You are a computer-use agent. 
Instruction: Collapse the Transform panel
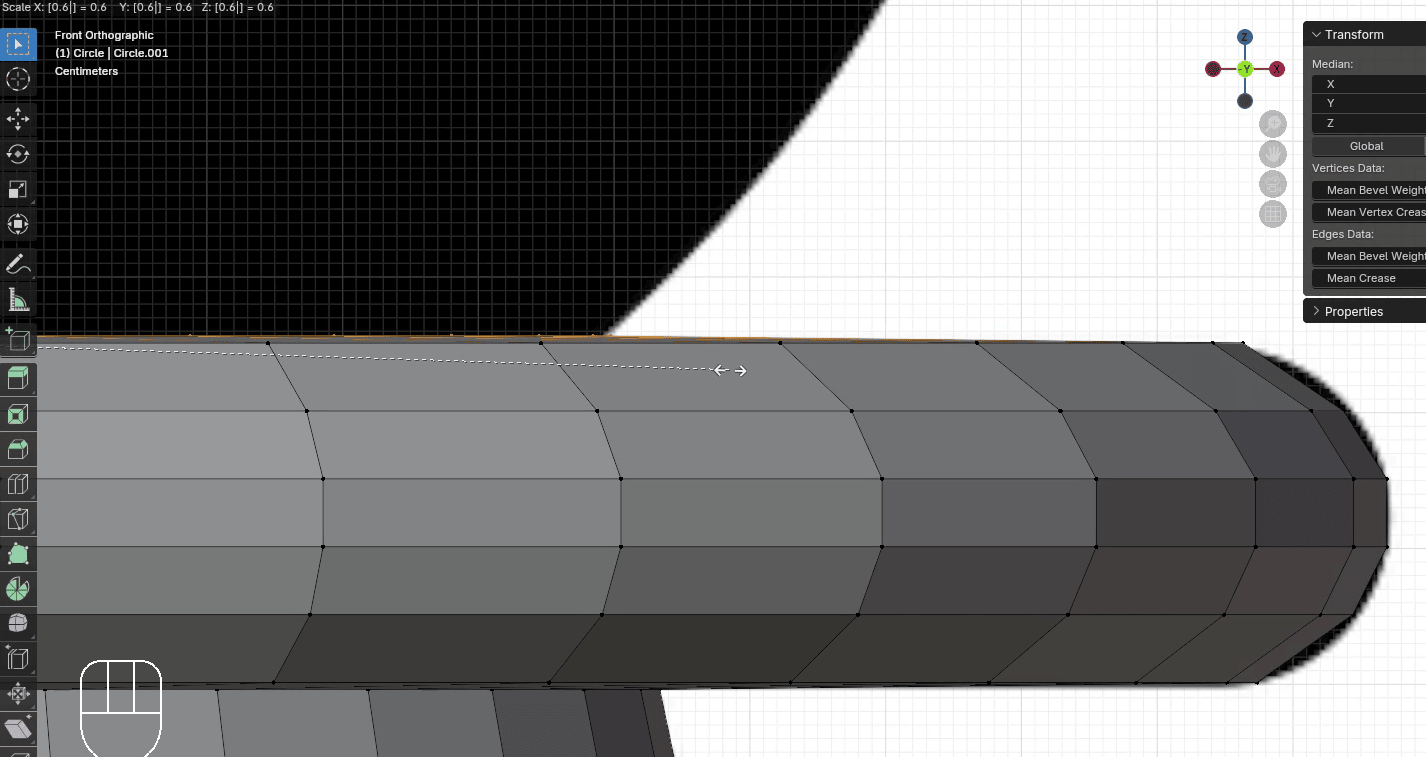1316,35
